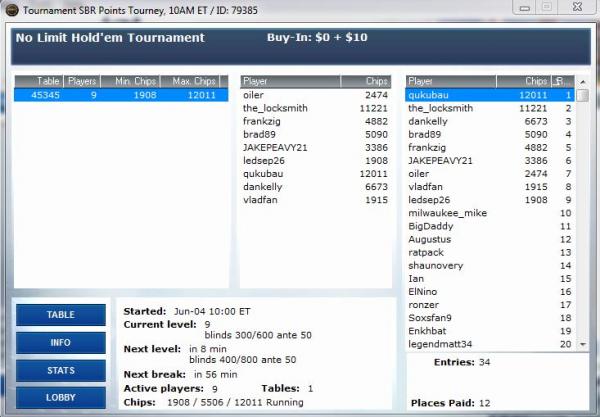This screenshot has height=417, width=600.
Task: Sort by Max. Chips column header
Action: pos(195,81)
